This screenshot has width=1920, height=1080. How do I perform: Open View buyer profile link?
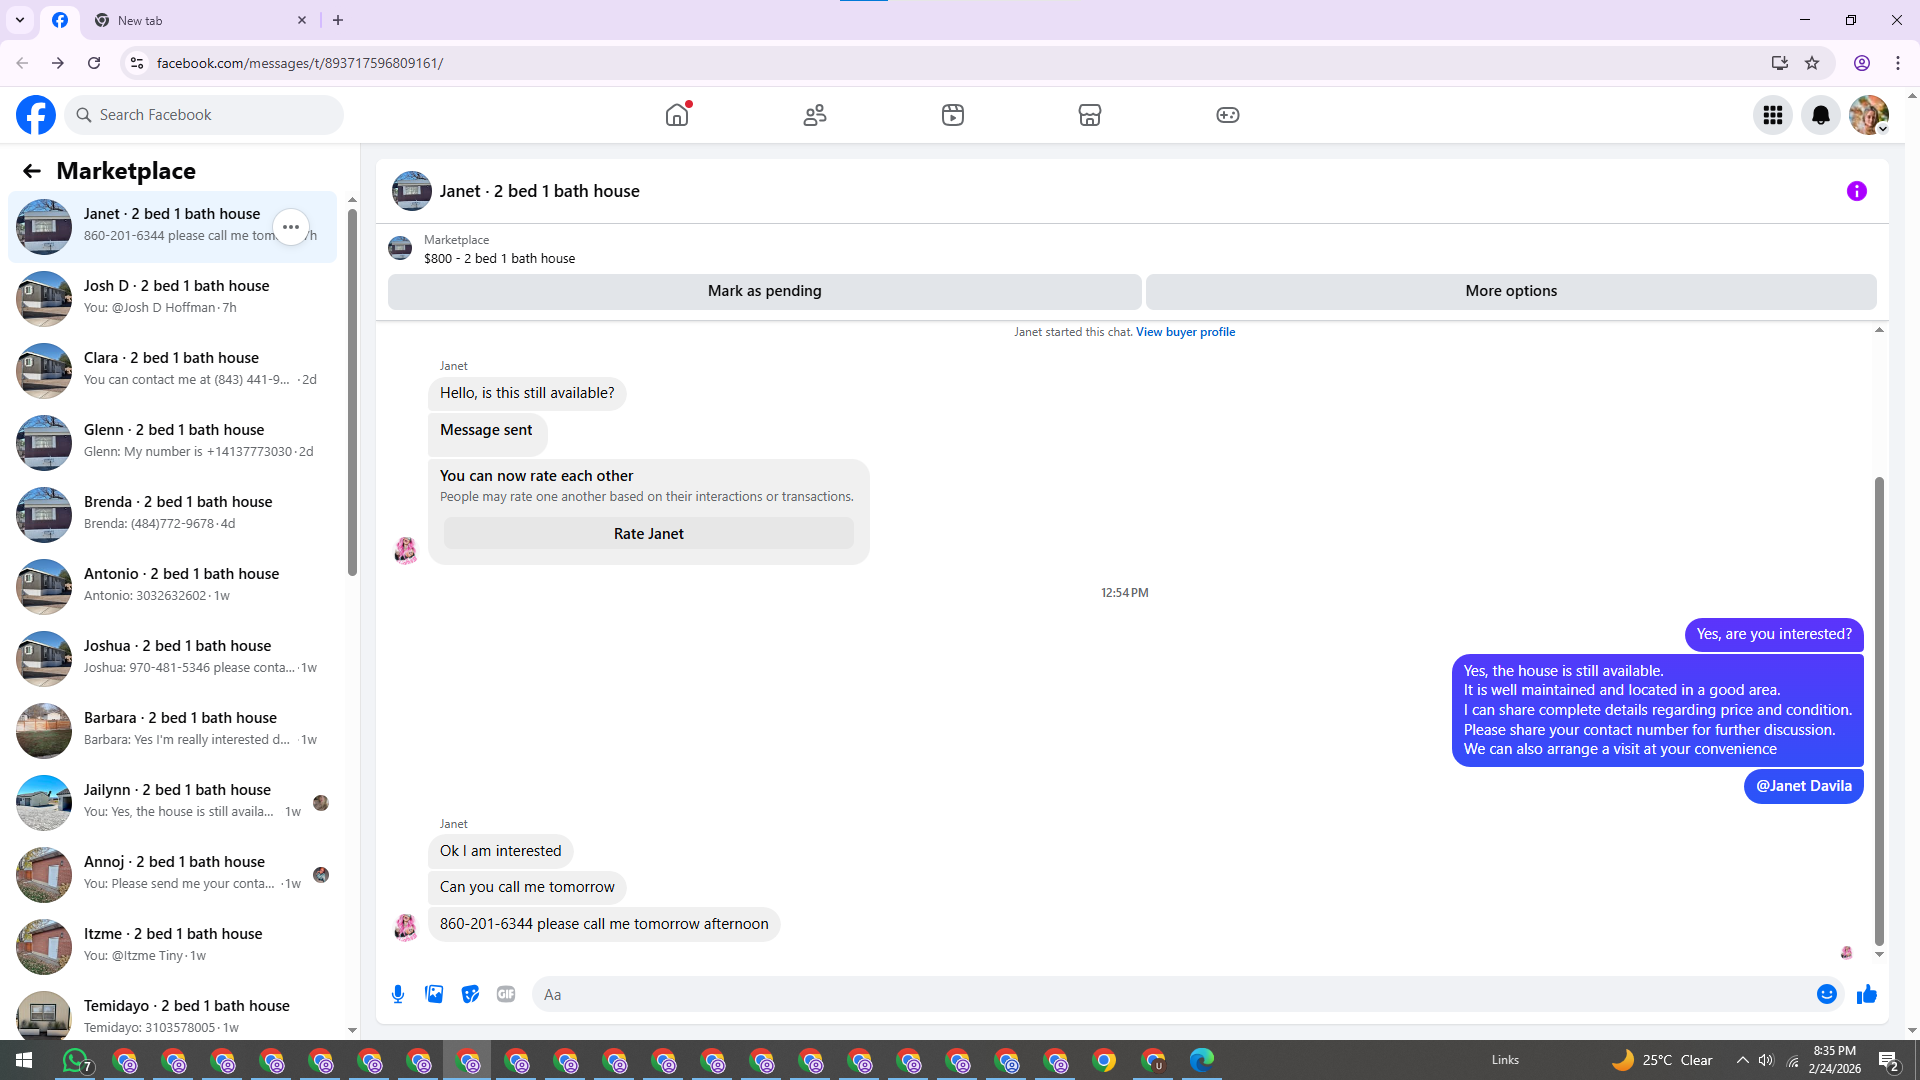(1185, 332)
